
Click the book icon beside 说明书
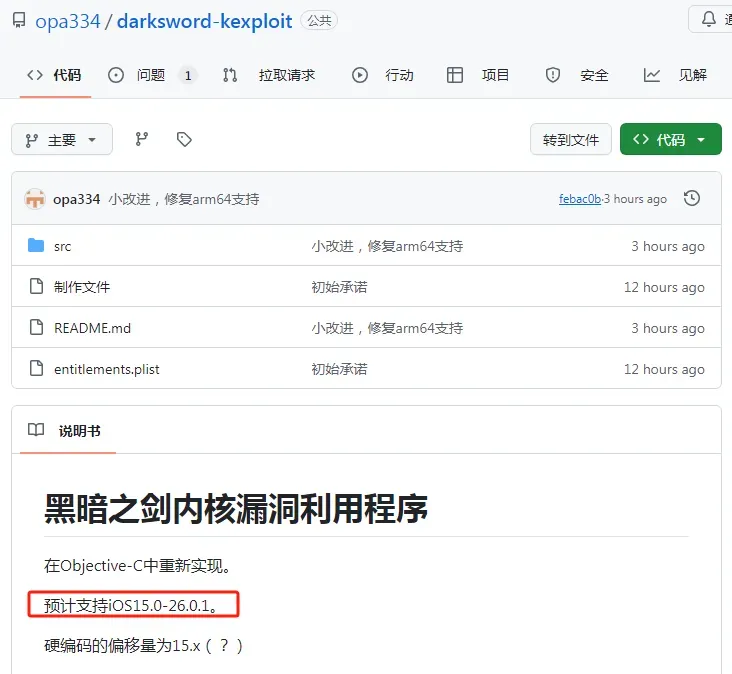[36, 429]
